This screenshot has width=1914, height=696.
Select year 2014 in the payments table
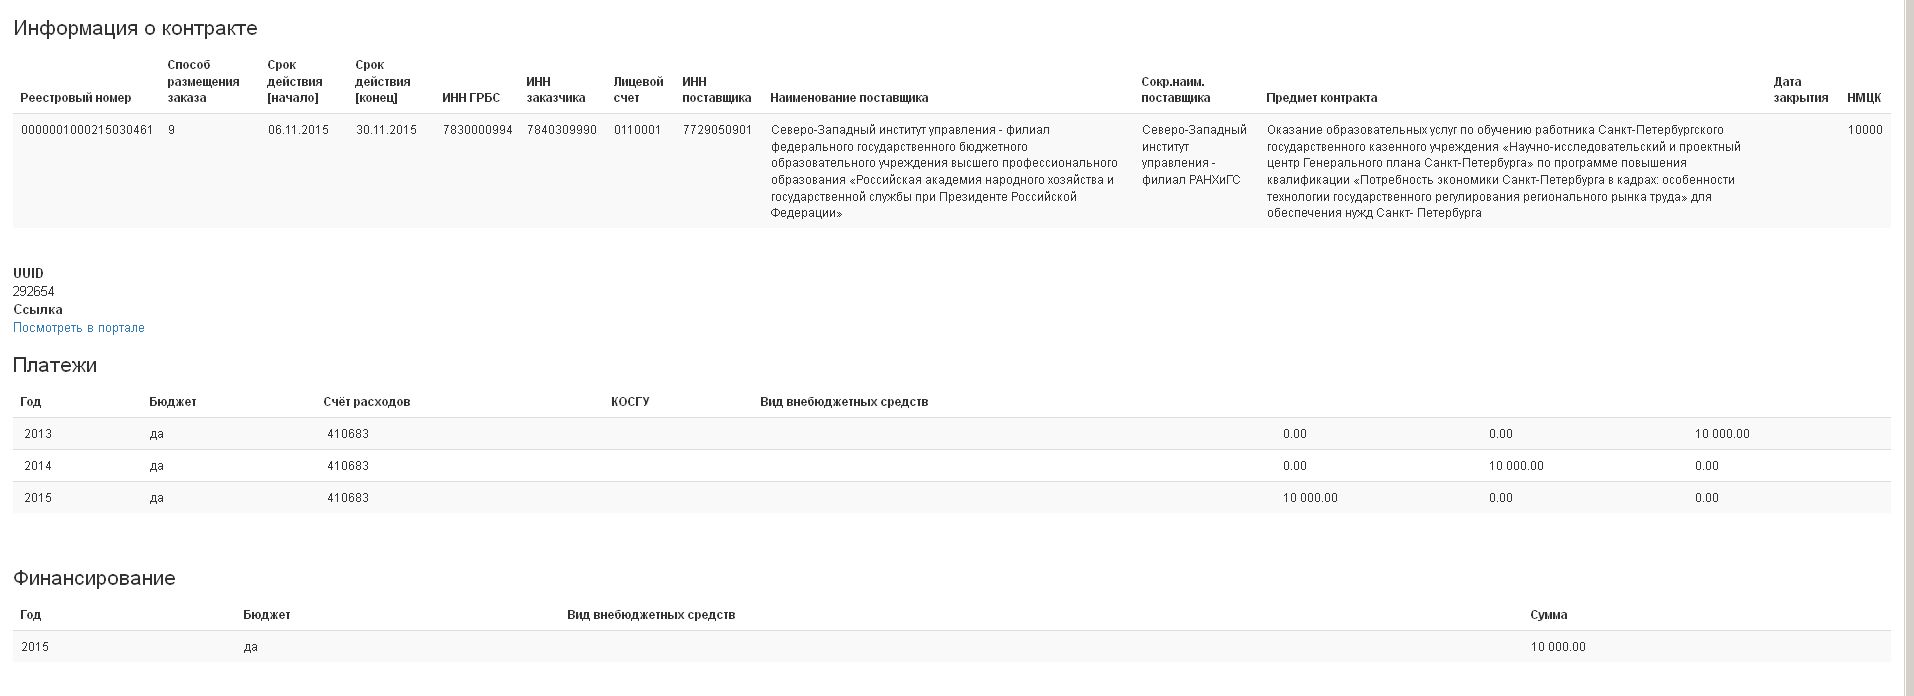[38, 466]
